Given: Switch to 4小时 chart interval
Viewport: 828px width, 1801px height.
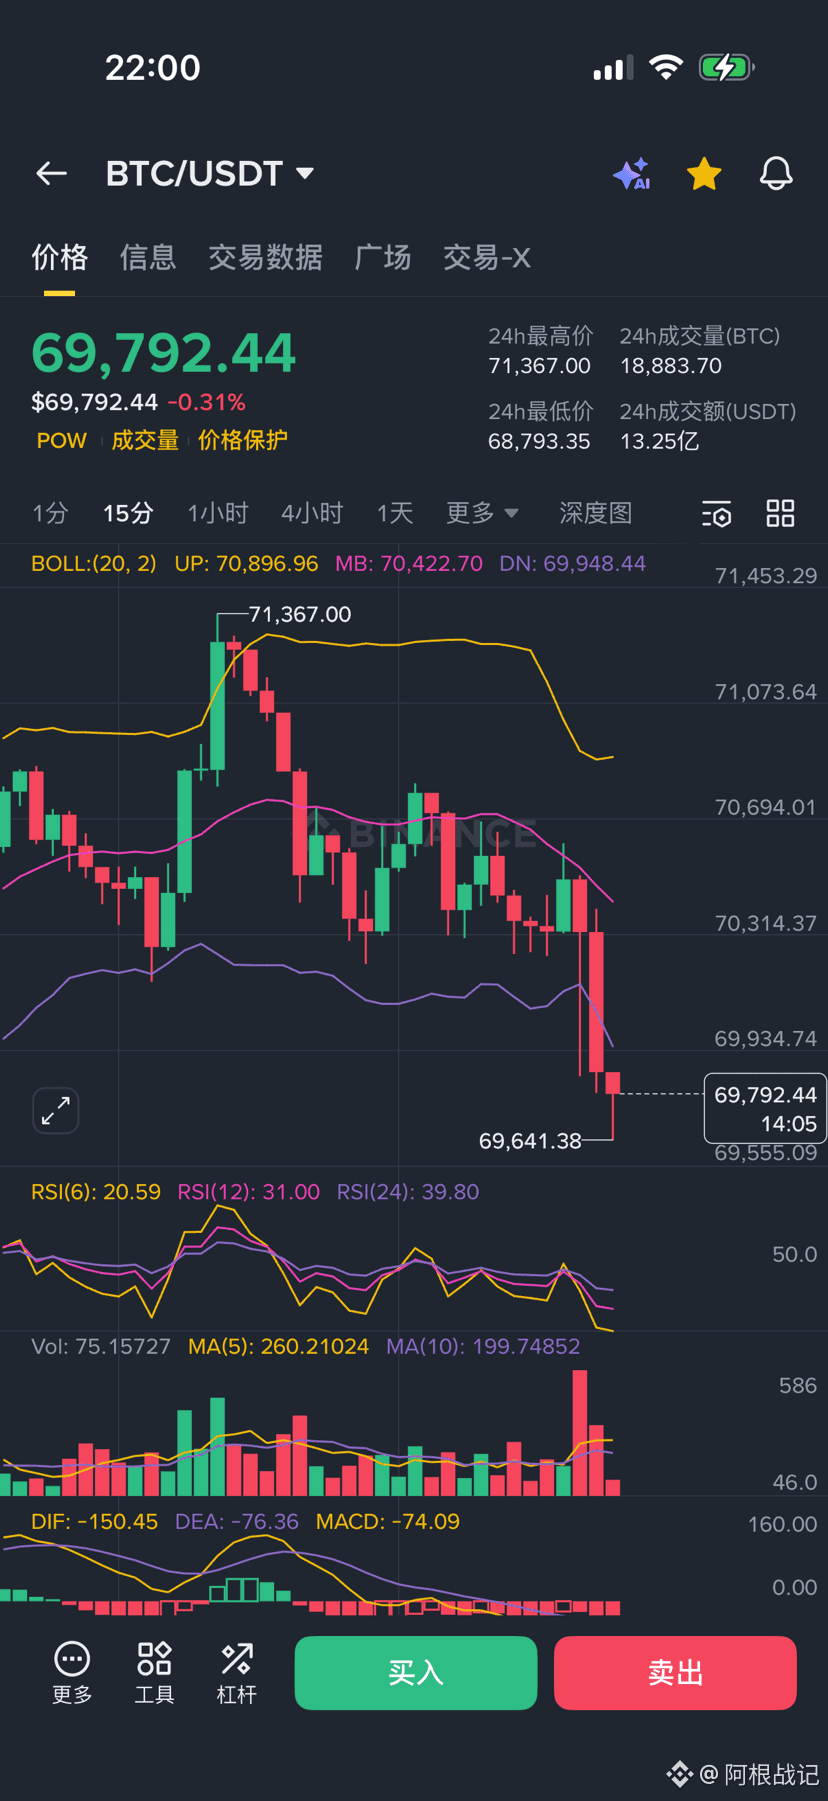Looking at the screenshot, I should pos(312,514).
